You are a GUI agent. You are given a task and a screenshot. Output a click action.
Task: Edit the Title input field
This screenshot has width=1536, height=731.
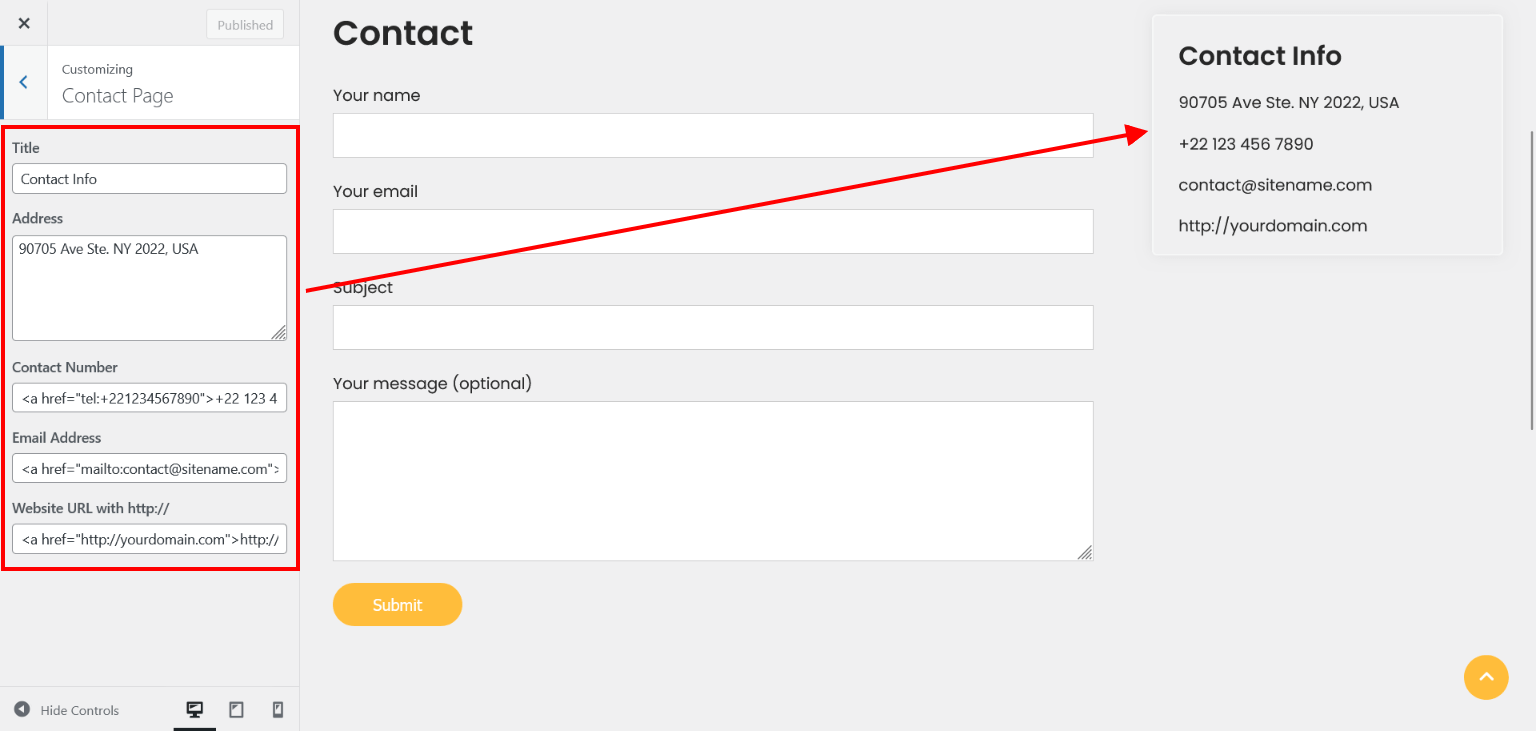pyautogui.click(x=149, y=179)
